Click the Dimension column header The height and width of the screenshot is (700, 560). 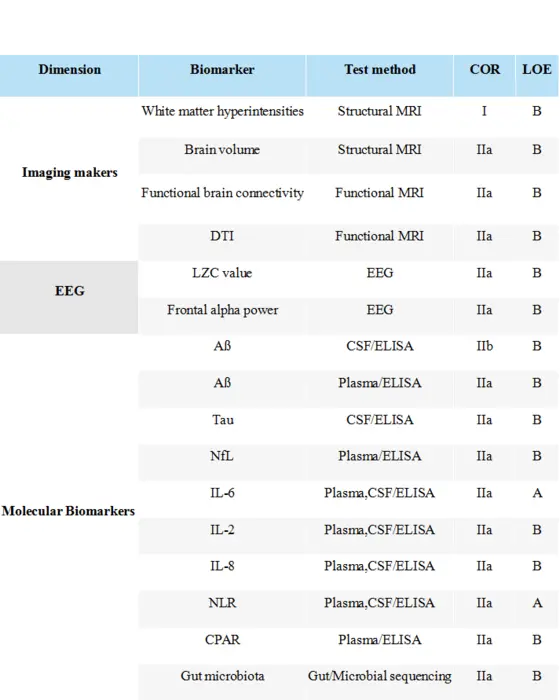tap(69, 75)
